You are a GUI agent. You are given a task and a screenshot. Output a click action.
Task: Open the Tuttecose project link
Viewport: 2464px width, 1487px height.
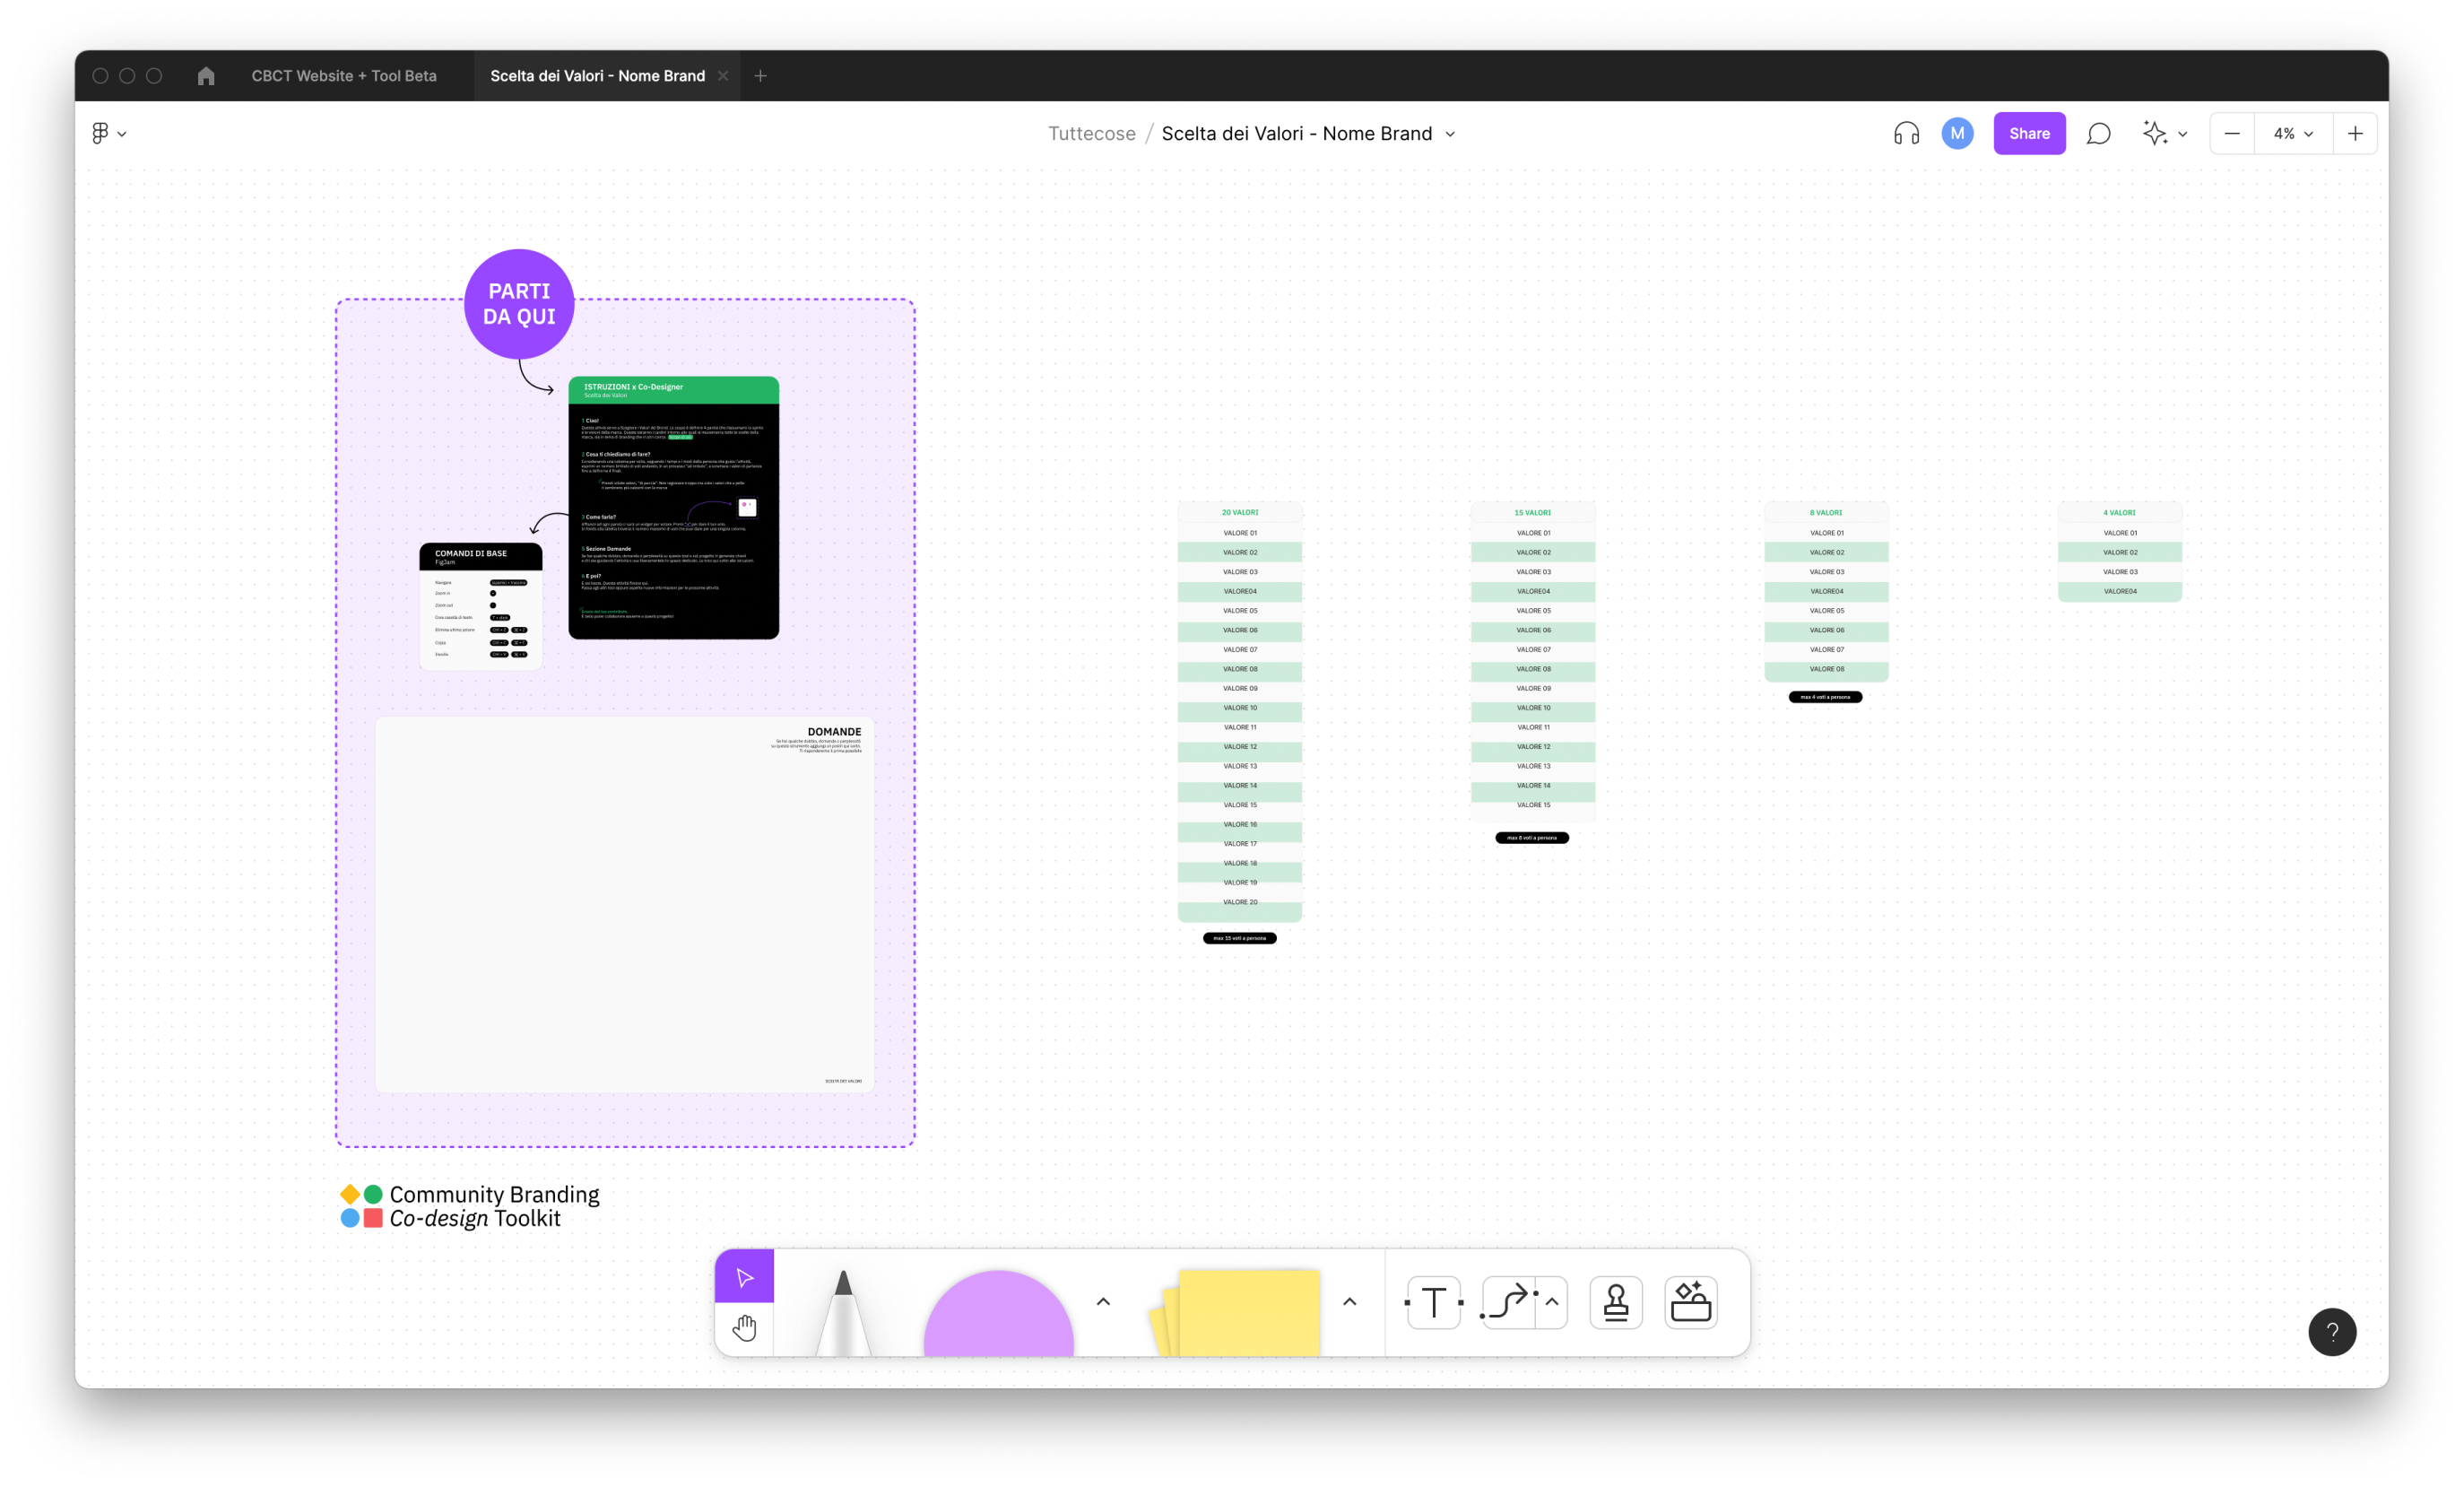click(x=1091, y=134)
